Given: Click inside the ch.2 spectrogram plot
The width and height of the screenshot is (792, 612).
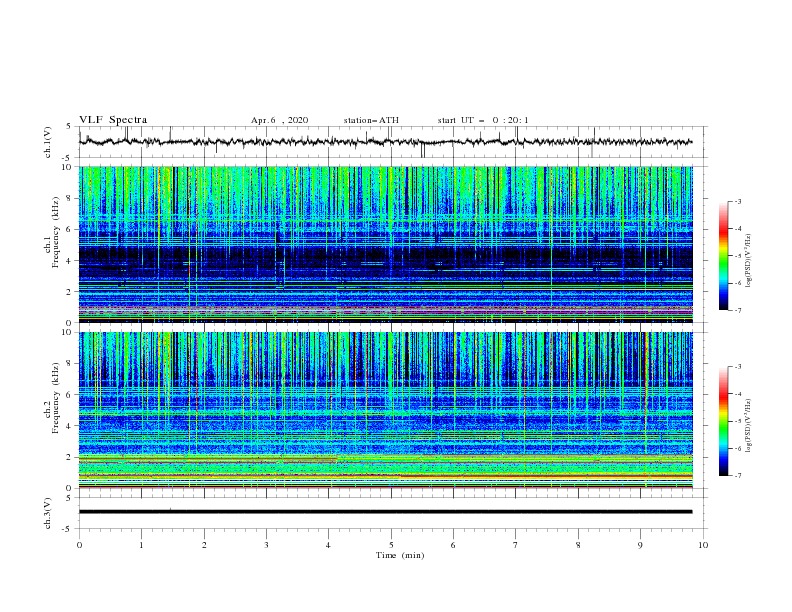Looking at the screenshot, I should tap(385, 410).
